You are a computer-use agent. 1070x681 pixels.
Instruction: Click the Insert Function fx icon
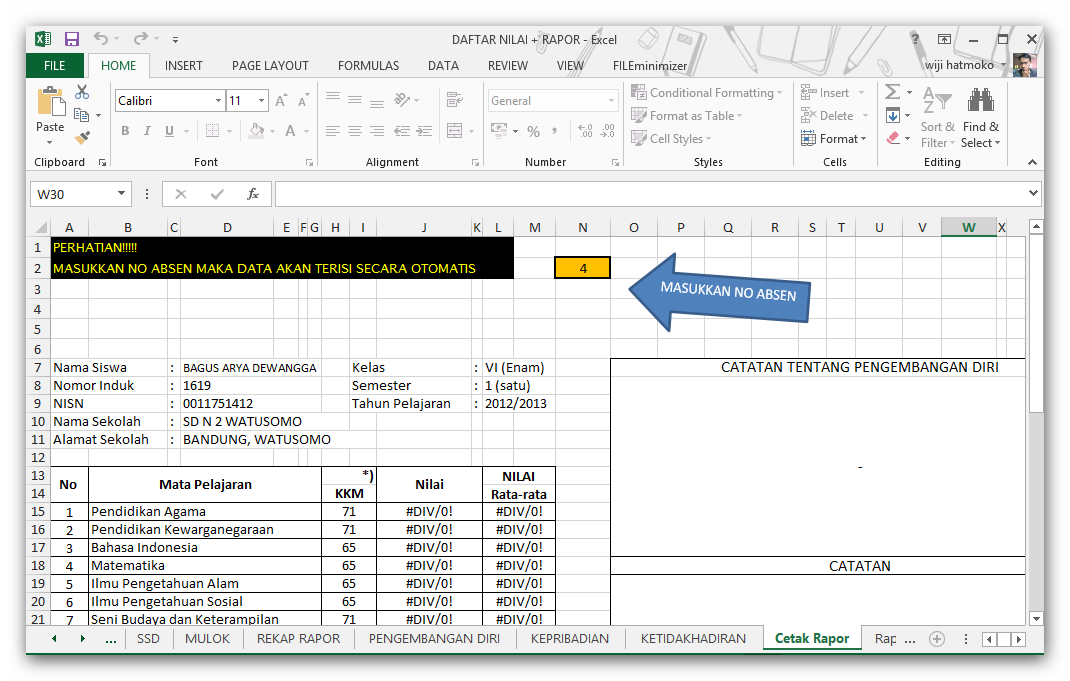252,194
